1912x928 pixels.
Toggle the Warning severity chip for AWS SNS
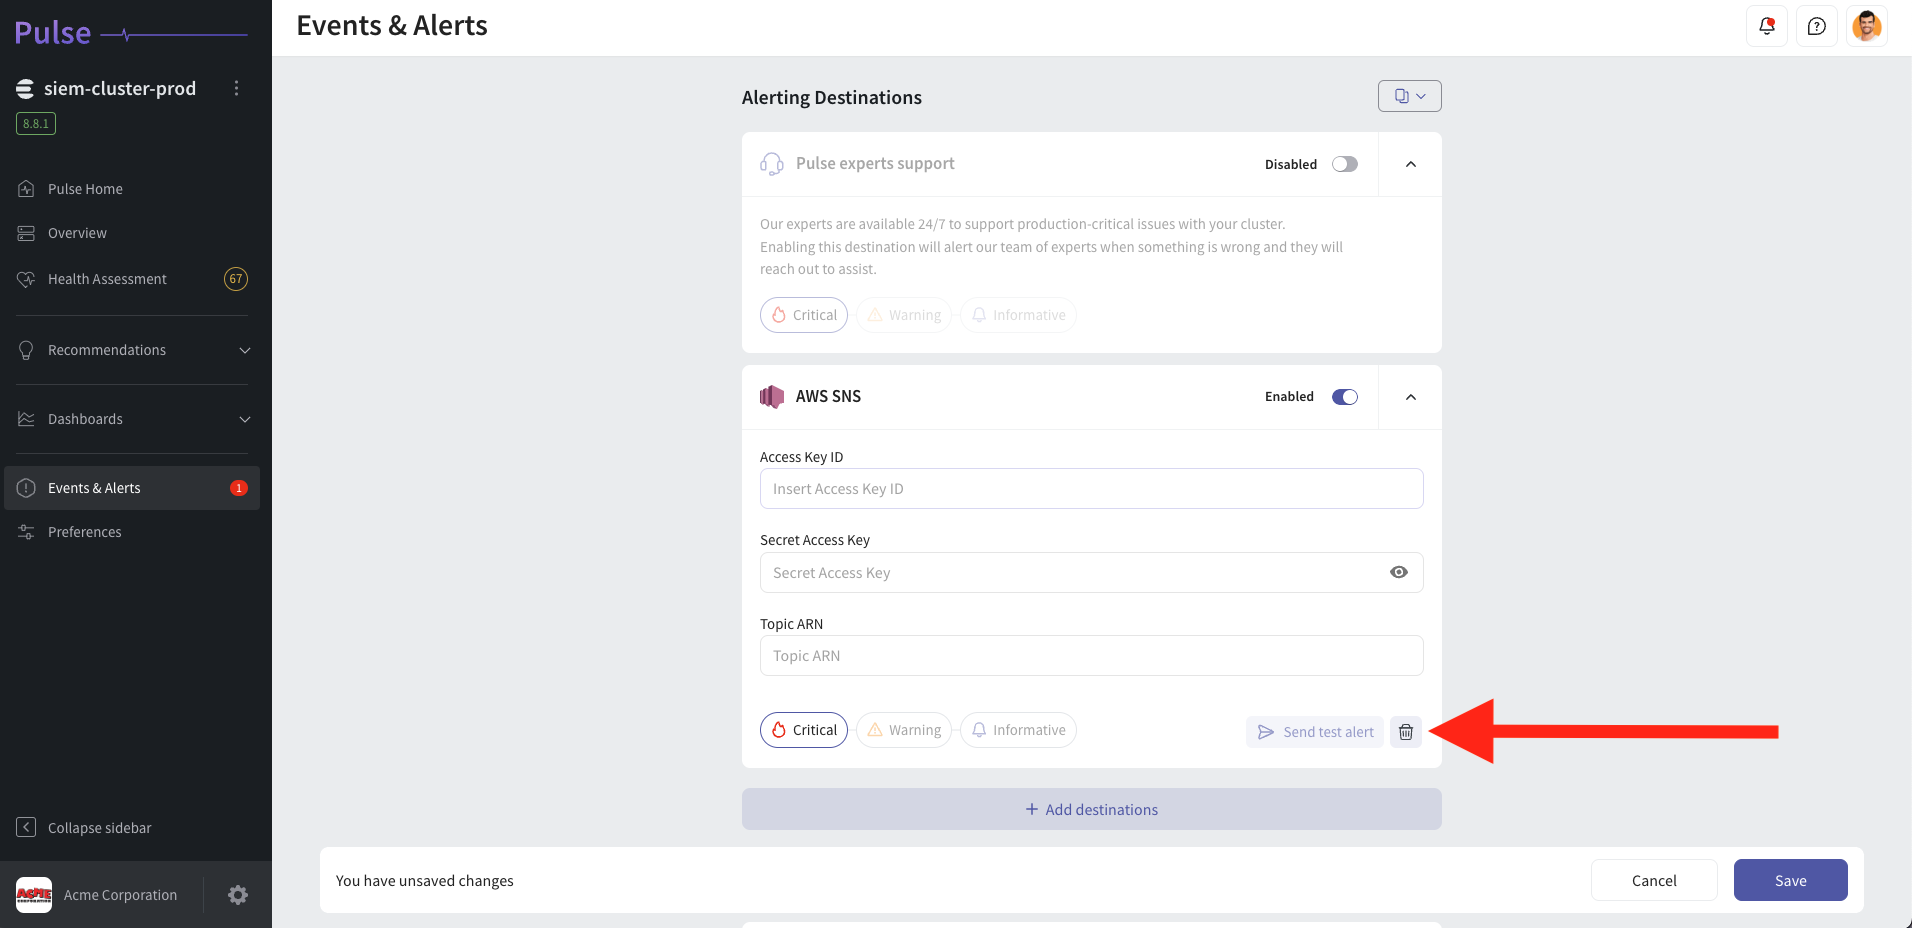(x=903, y=730)
